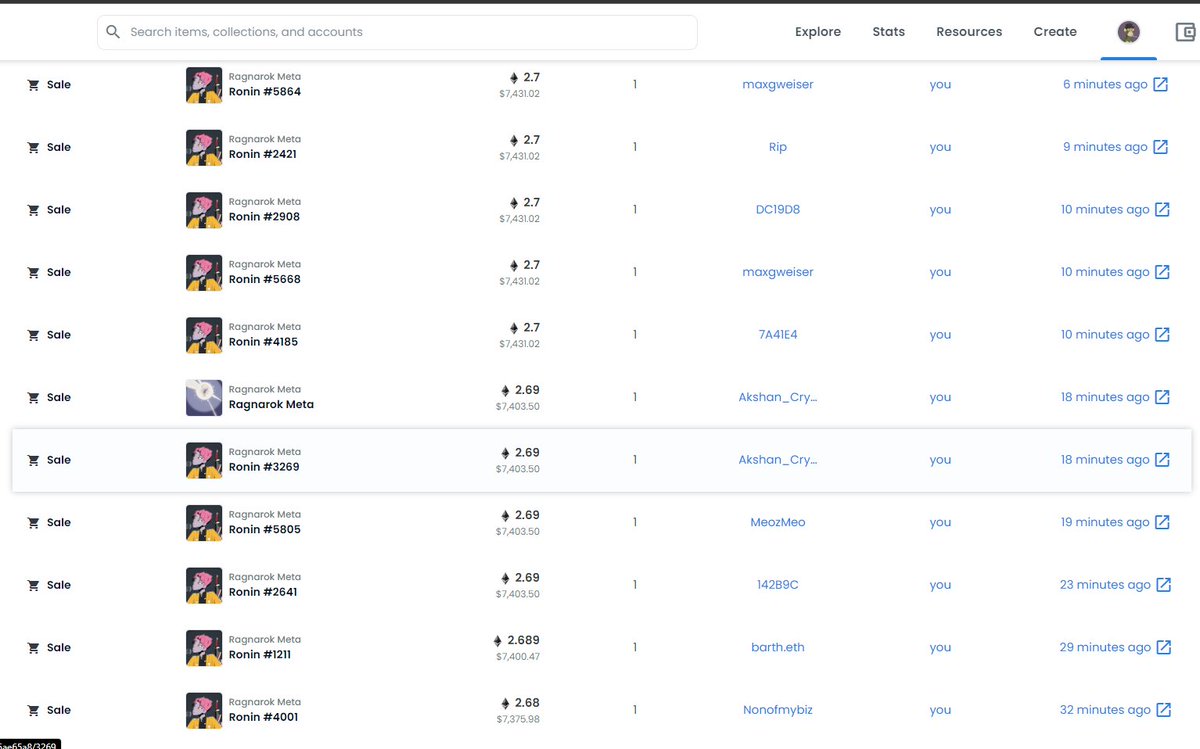Click cart icon in Ronin #3269 row
The width and height of the screenshot is (1200, 749).
click(33, 460)
